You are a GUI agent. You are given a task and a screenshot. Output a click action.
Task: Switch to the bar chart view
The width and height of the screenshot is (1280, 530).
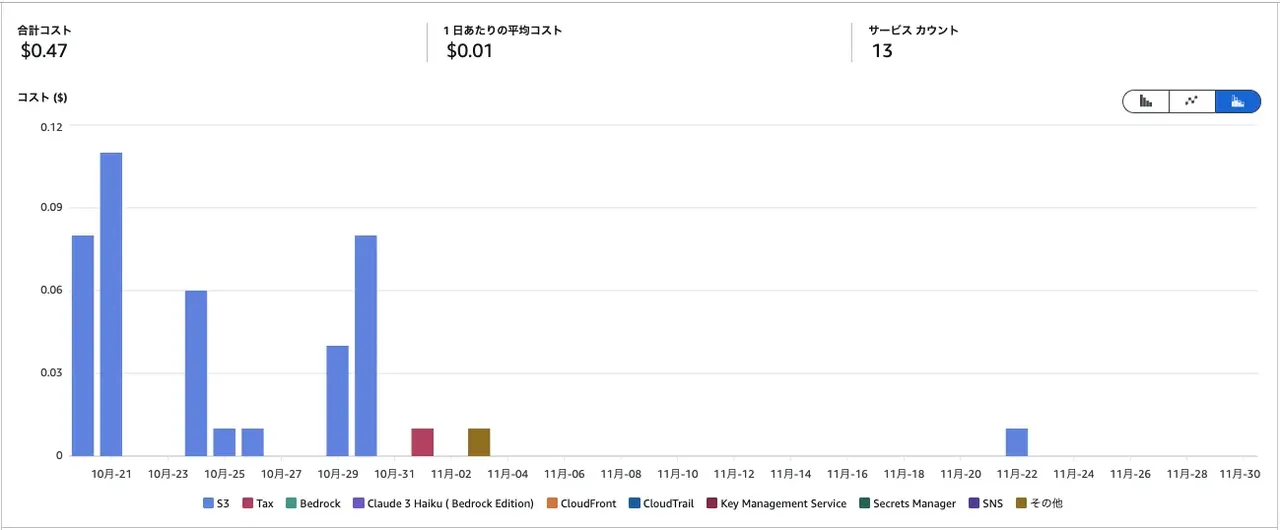click(1146, 101)
